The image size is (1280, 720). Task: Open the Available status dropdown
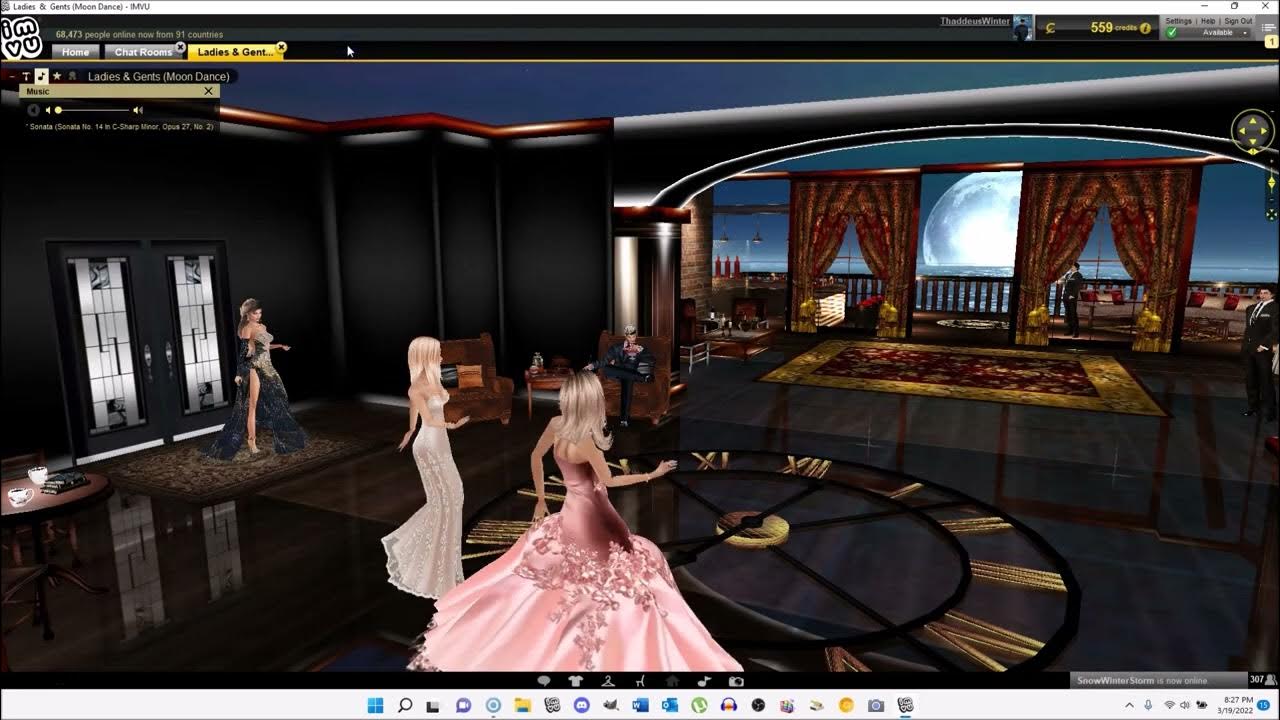[1224, 33]
